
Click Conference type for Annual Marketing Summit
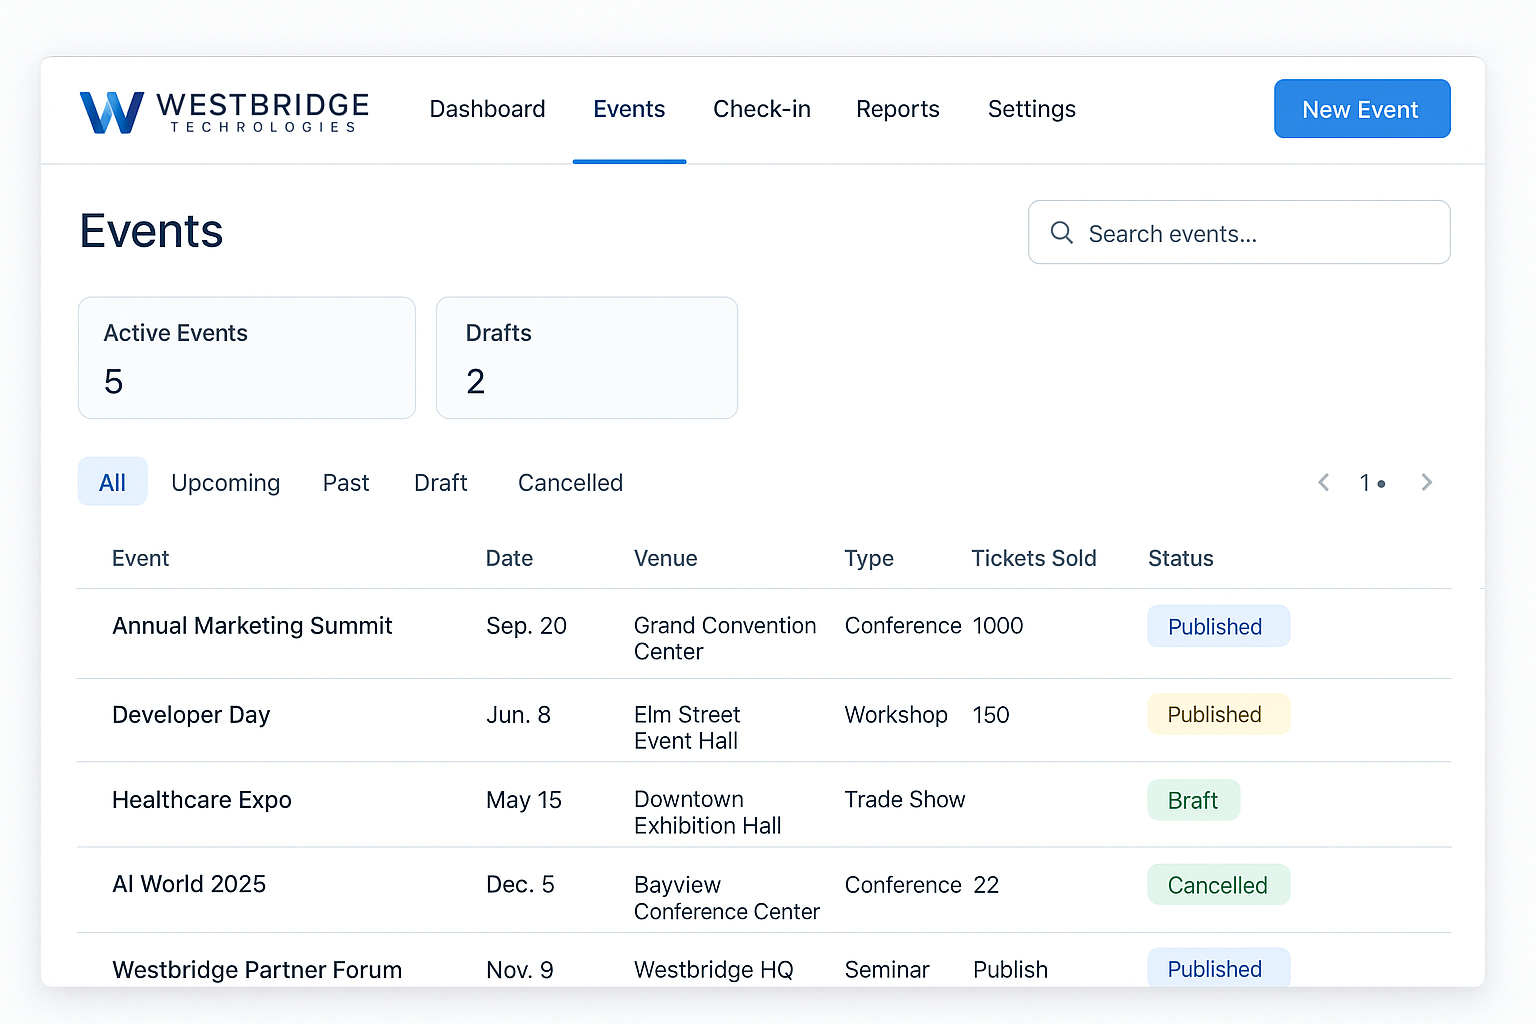[903, 626]
